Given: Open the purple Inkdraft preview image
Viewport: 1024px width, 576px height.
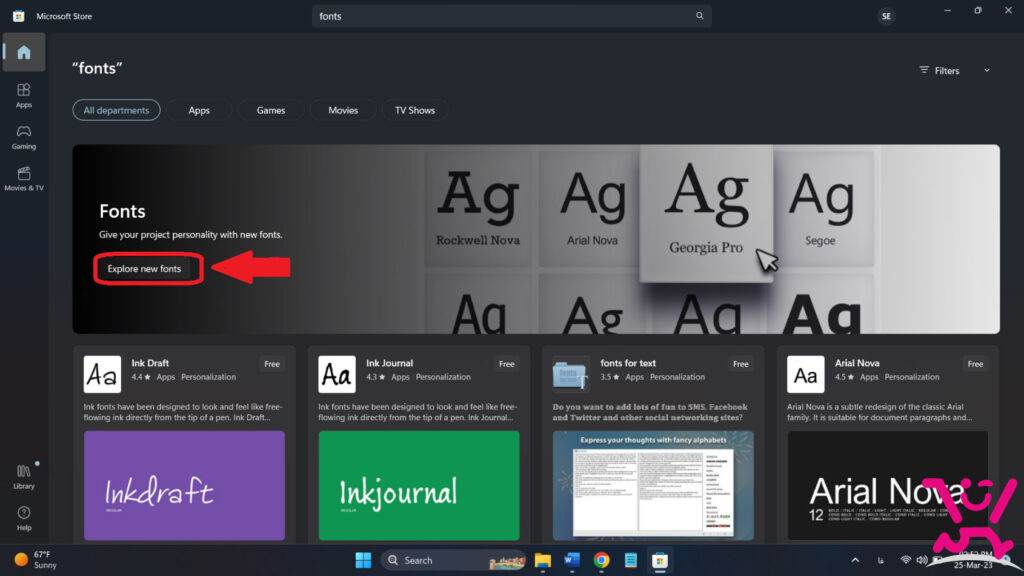Looking at the screenshot, I should [x=184, y=485].
